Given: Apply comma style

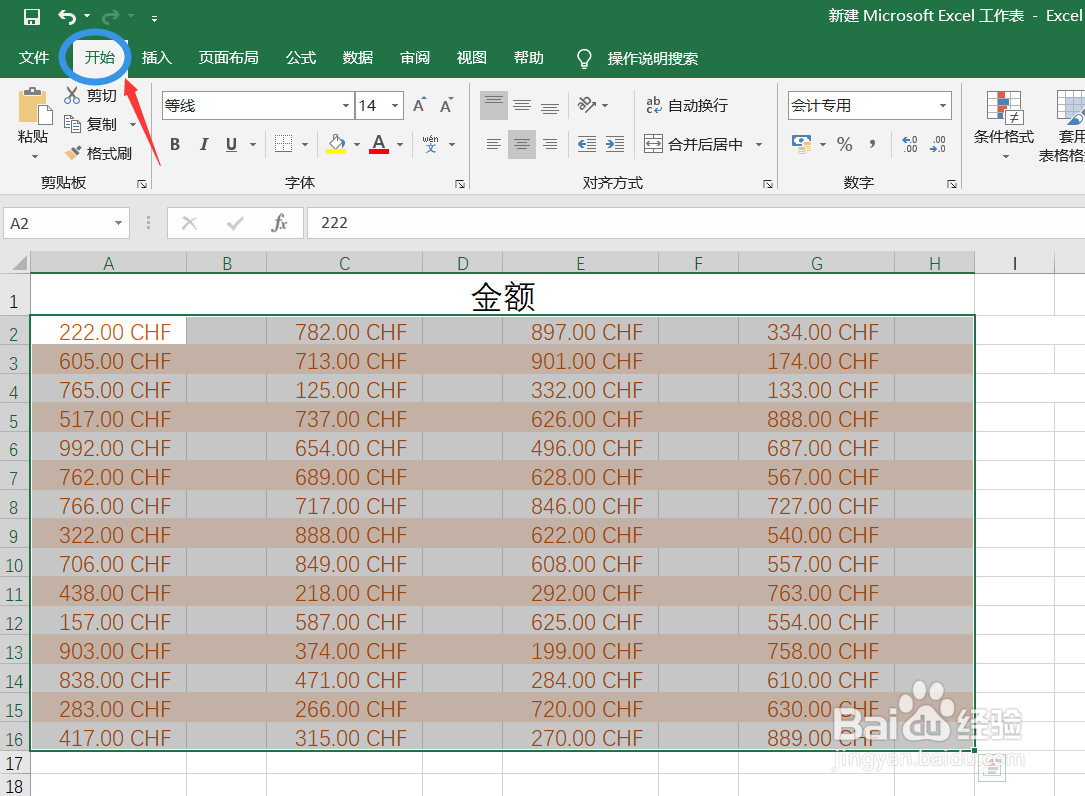Looking at the screenshot, I should point(872,144).
